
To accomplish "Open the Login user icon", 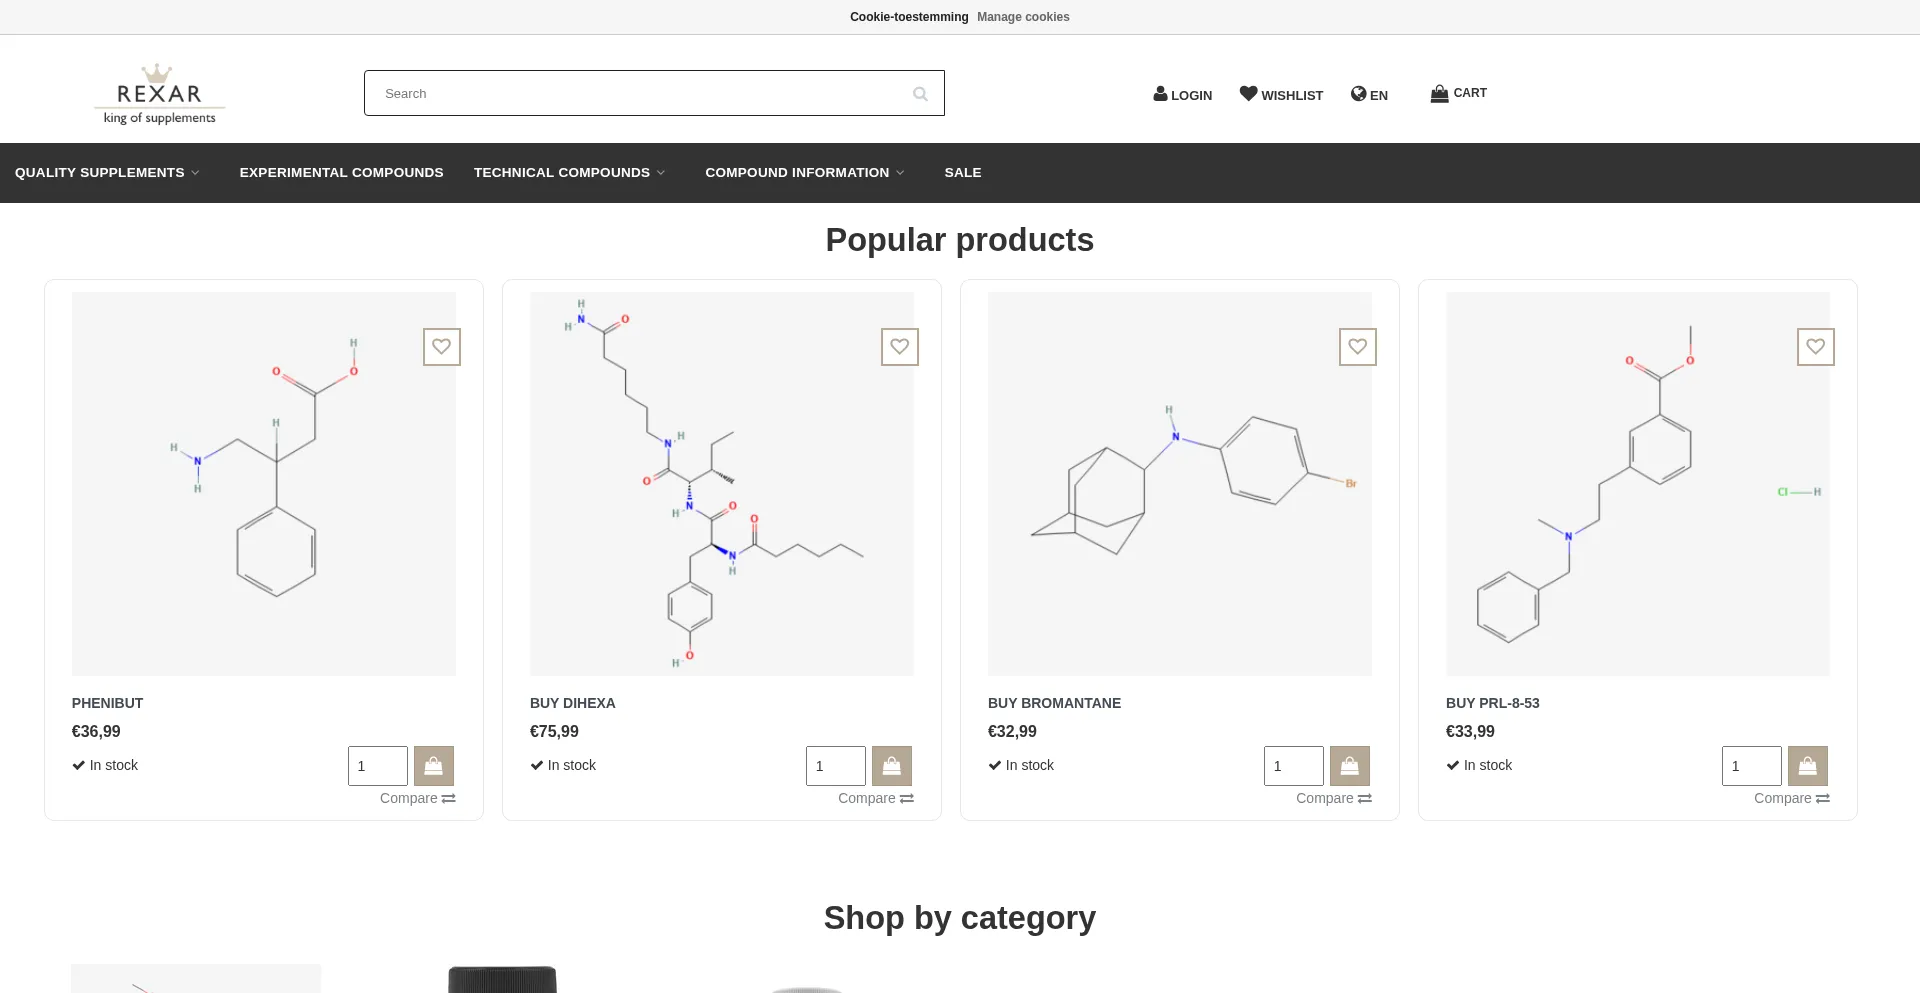I will pos(1160,94).
